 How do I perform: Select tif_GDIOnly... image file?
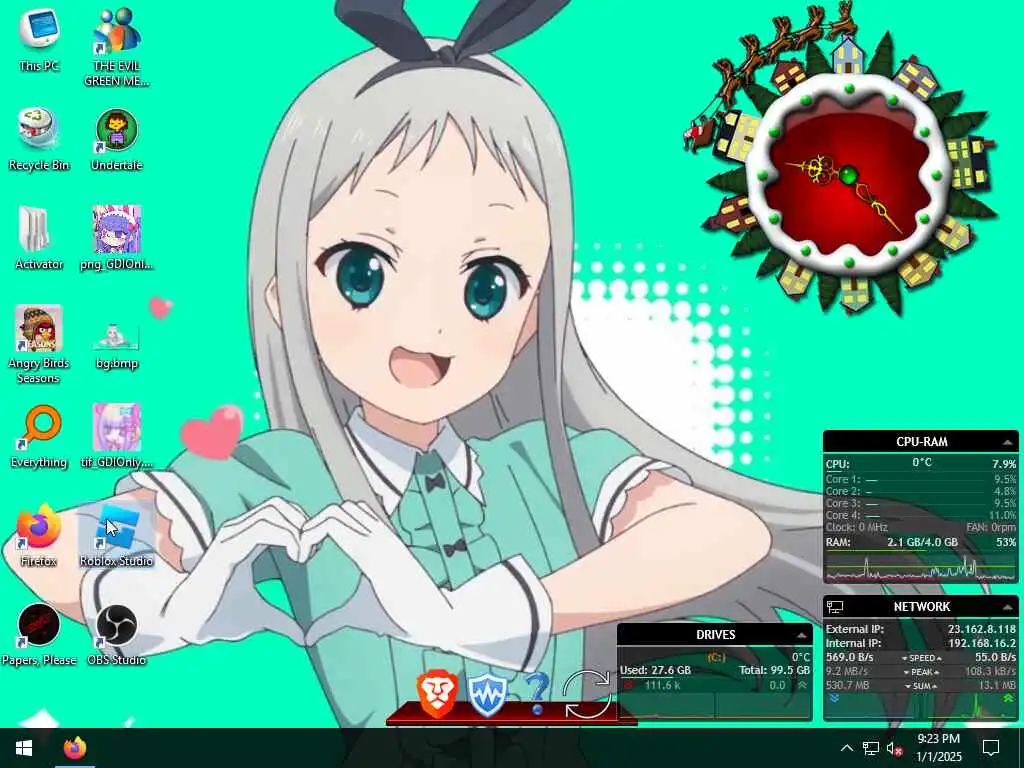[116, 436]
